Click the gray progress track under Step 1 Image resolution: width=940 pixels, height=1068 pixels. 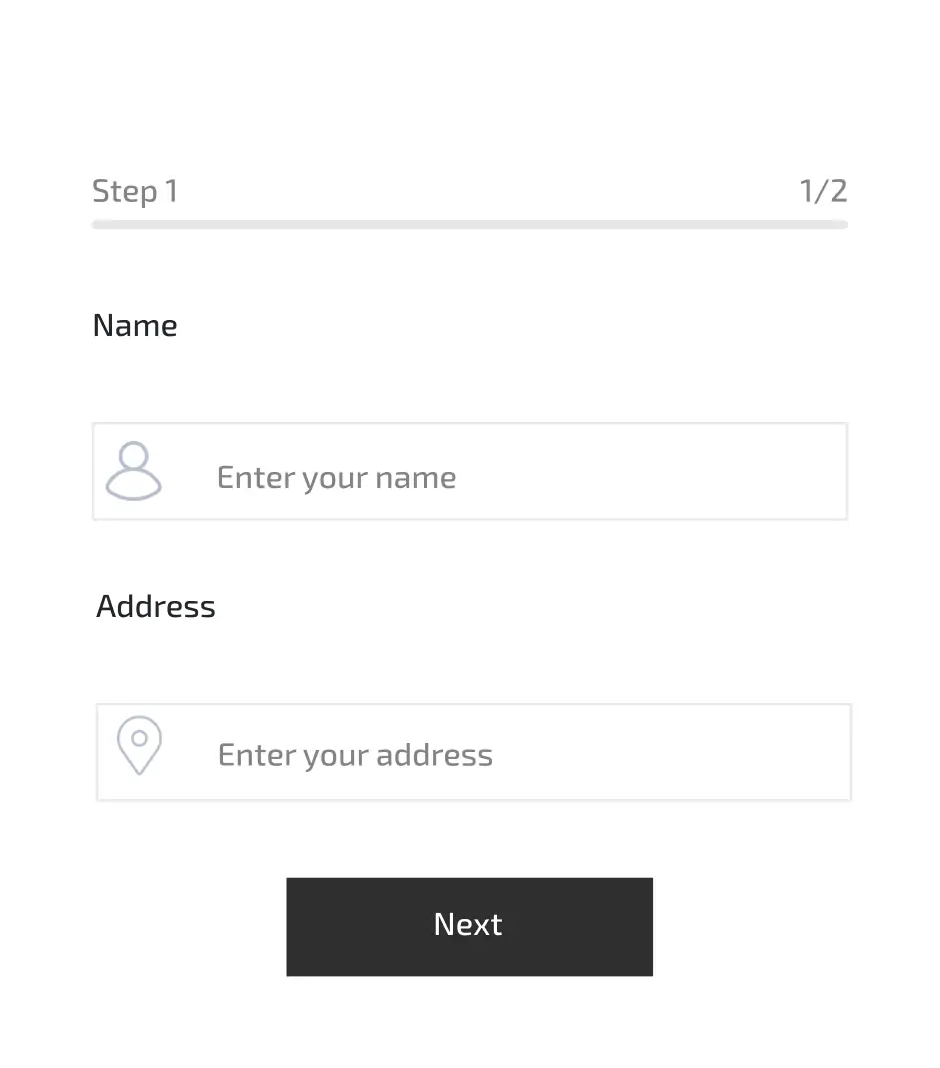pos(470,225)
